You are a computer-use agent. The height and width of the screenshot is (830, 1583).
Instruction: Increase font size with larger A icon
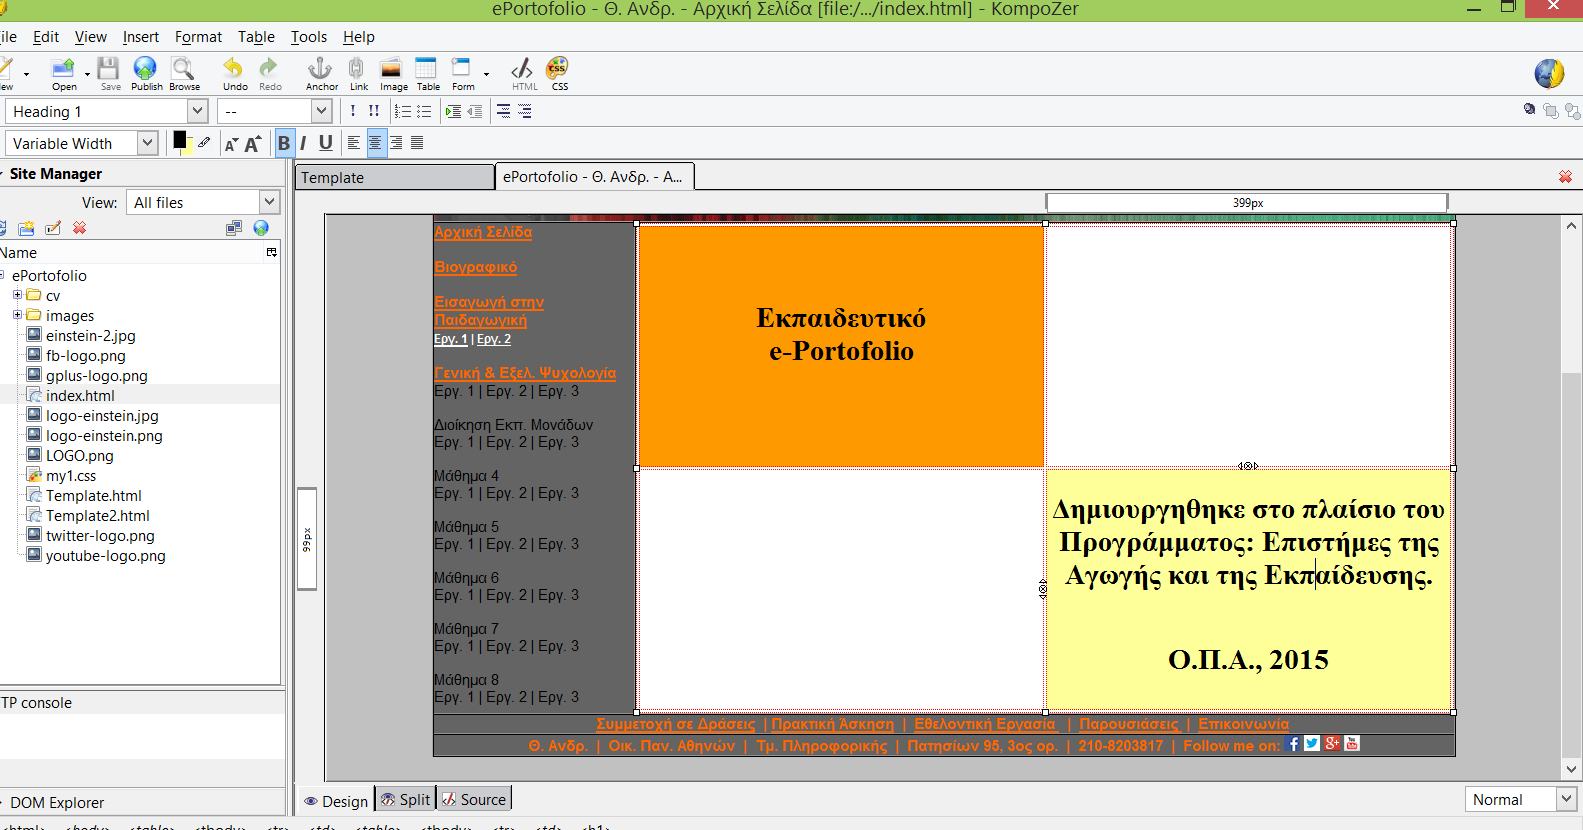pos(253,143)
